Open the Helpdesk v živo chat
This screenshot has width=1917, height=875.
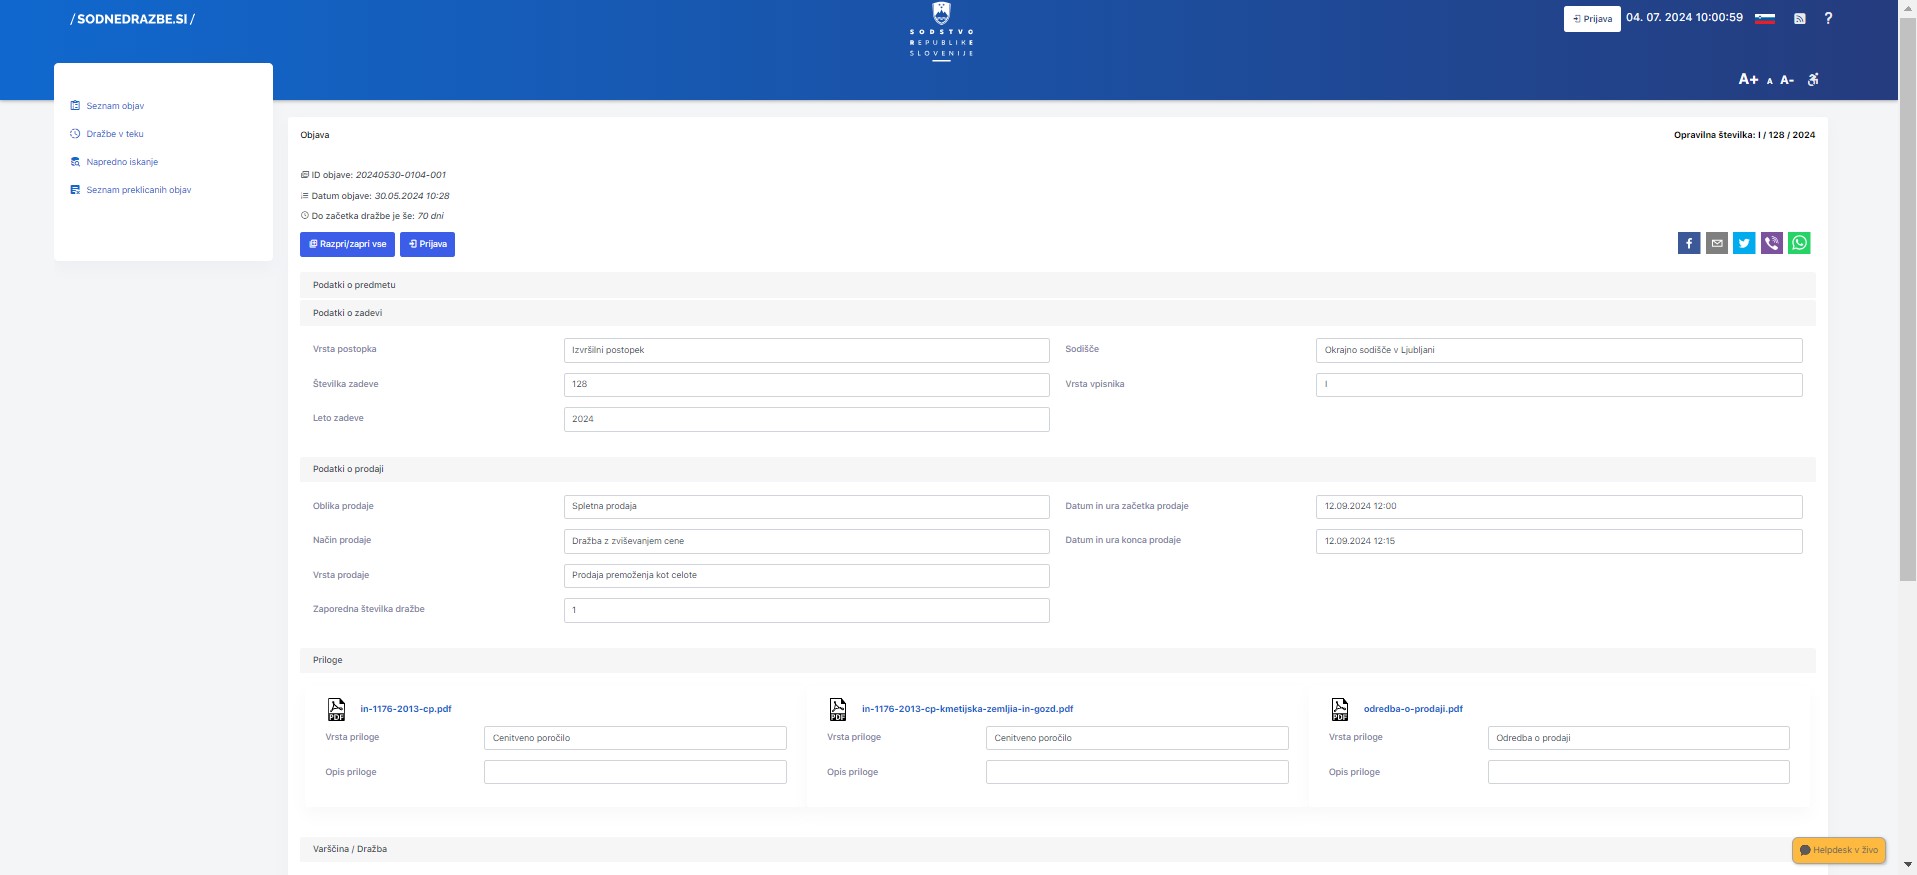click(1838, 850)
